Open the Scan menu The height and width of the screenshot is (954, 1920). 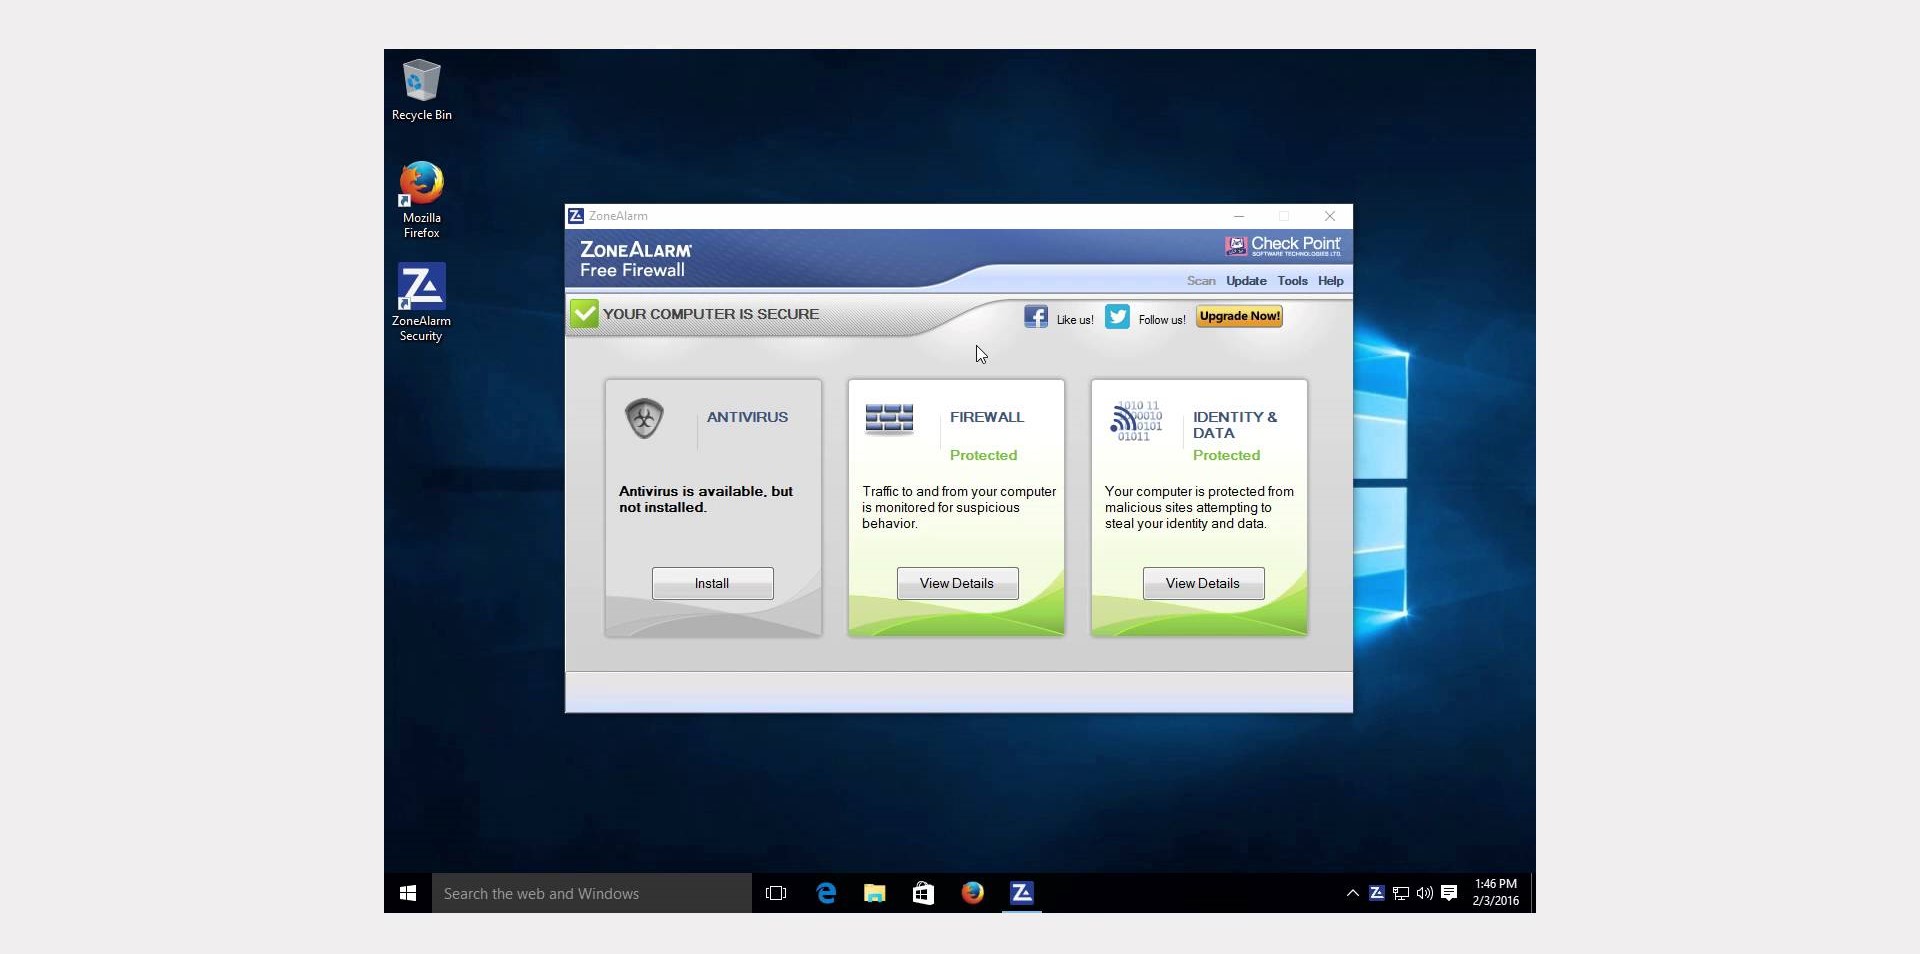coord(1201,281)
